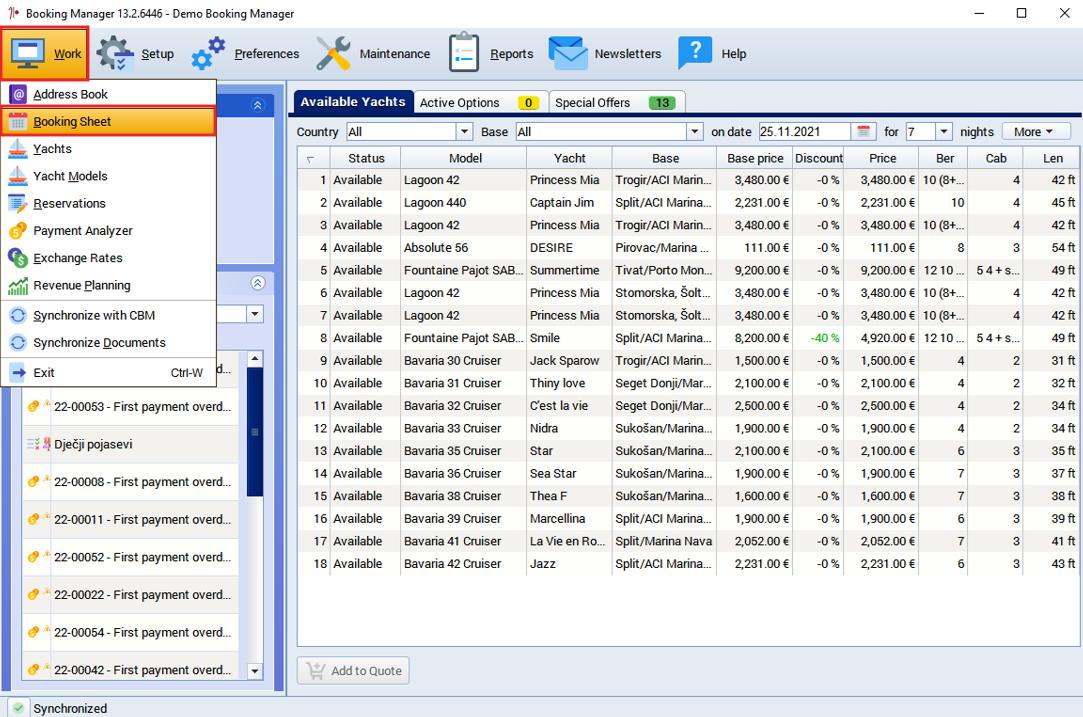The image size is (1083, 717).
Task: Select Synchronize with CBM
Action: [108, 315]
